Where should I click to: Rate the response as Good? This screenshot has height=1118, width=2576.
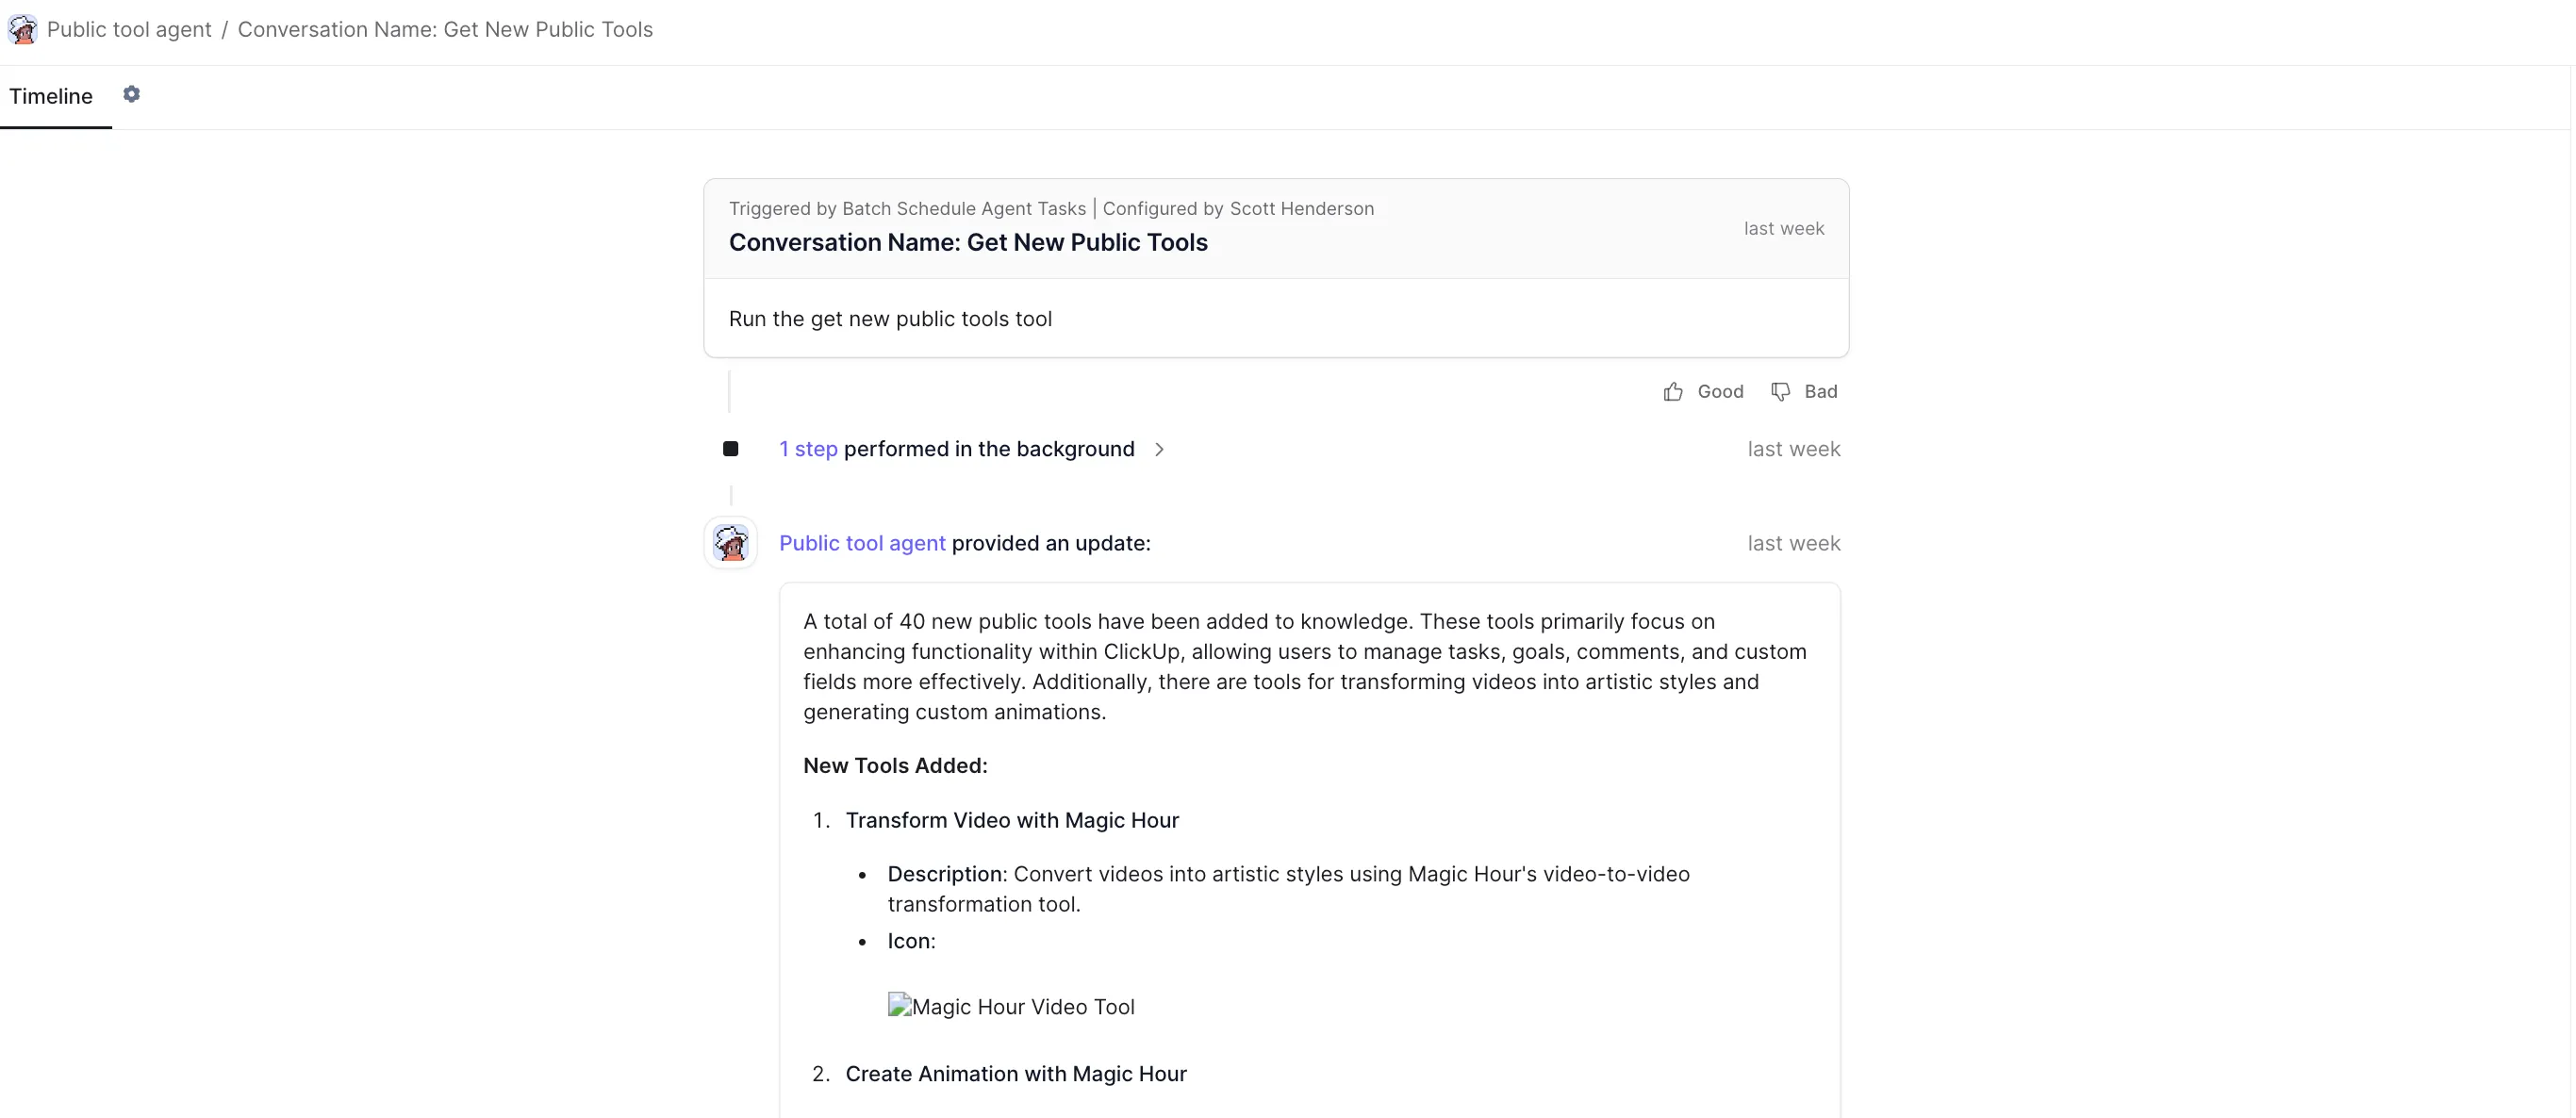(x=1719, y=392)
